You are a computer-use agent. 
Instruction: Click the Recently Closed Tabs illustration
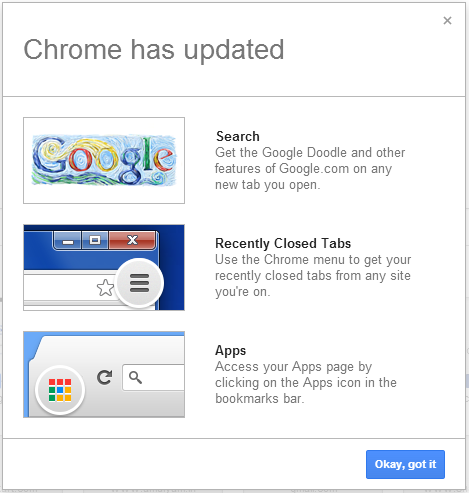pos(104,267)
